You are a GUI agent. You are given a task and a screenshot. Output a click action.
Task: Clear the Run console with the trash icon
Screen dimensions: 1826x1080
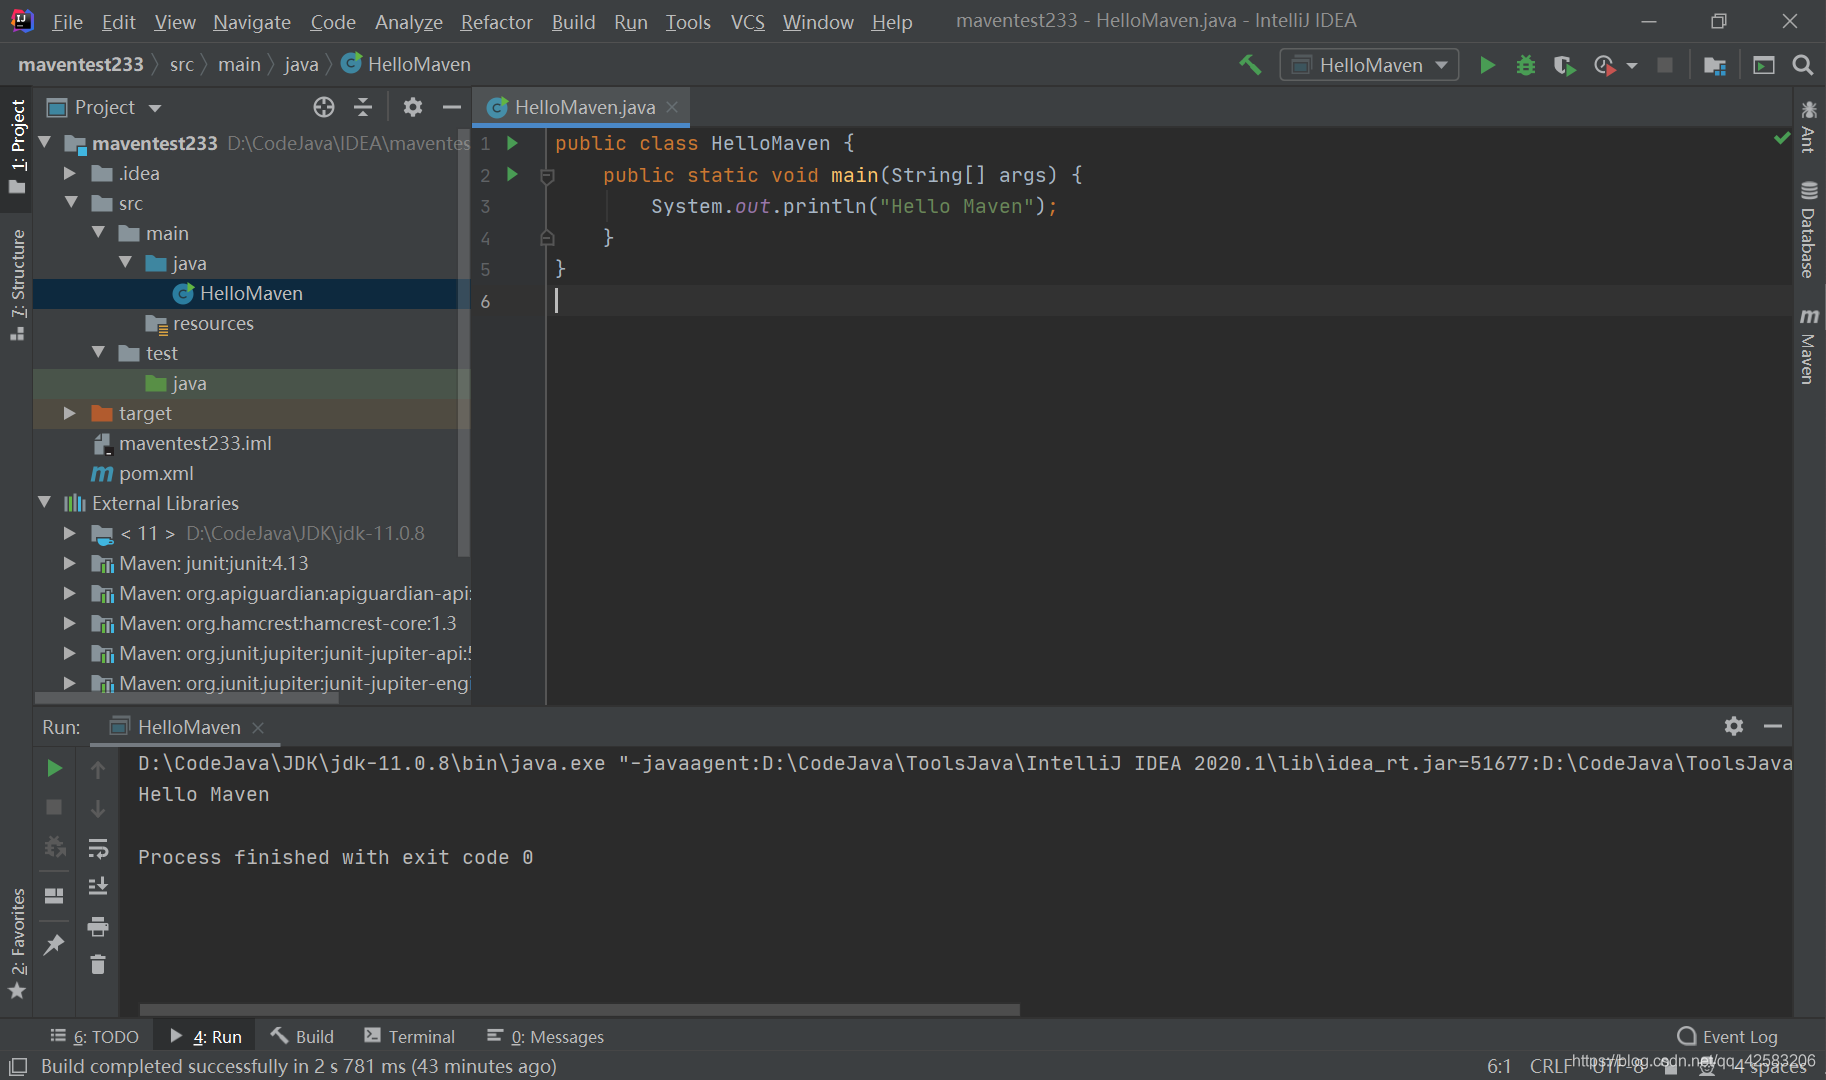(x=98, y=964)
